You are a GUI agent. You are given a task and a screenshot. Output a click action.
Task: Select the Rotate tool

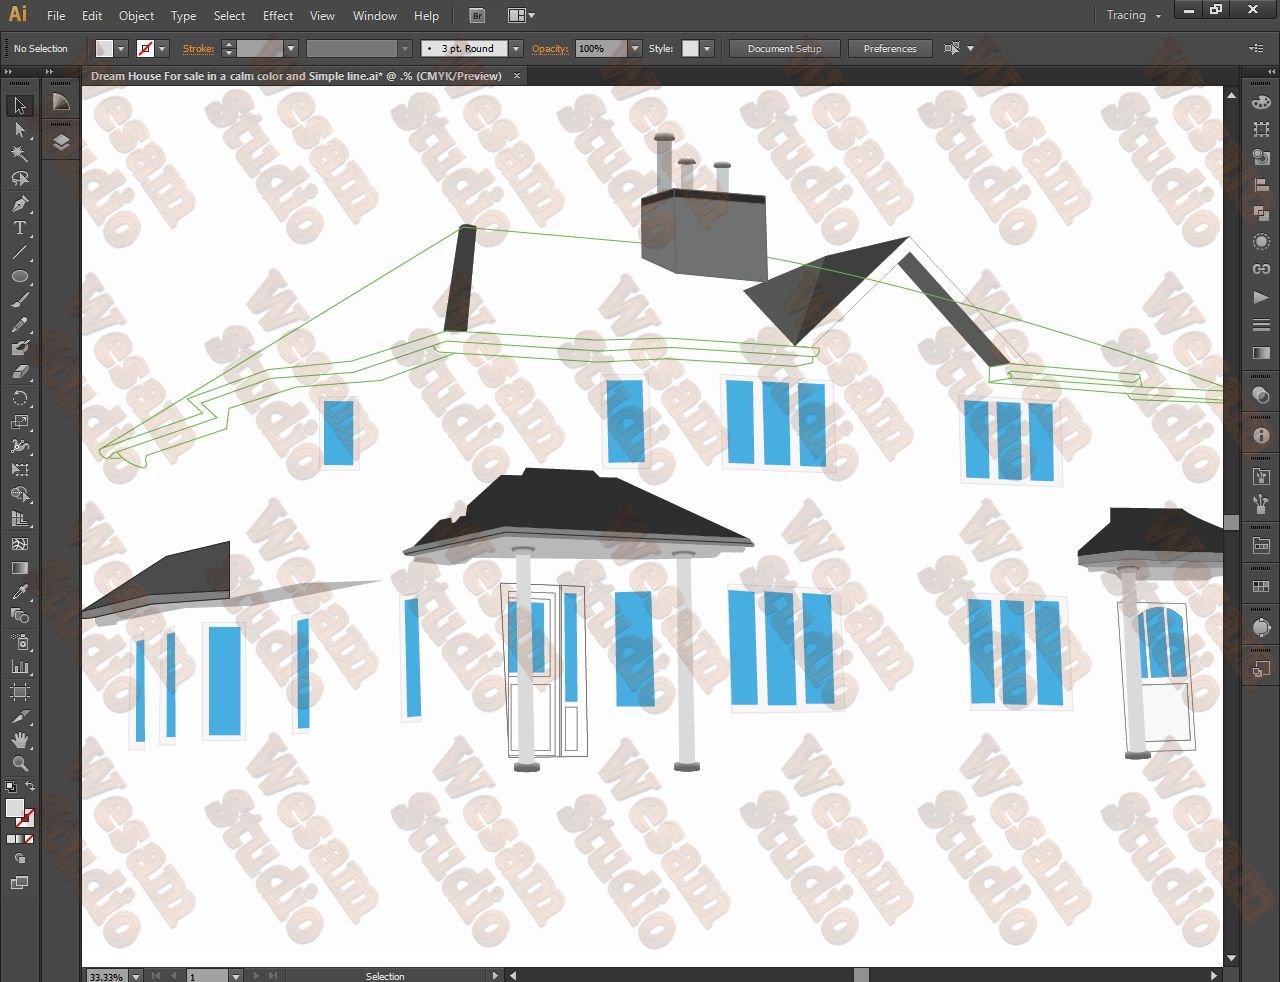(x=20, y=398)
